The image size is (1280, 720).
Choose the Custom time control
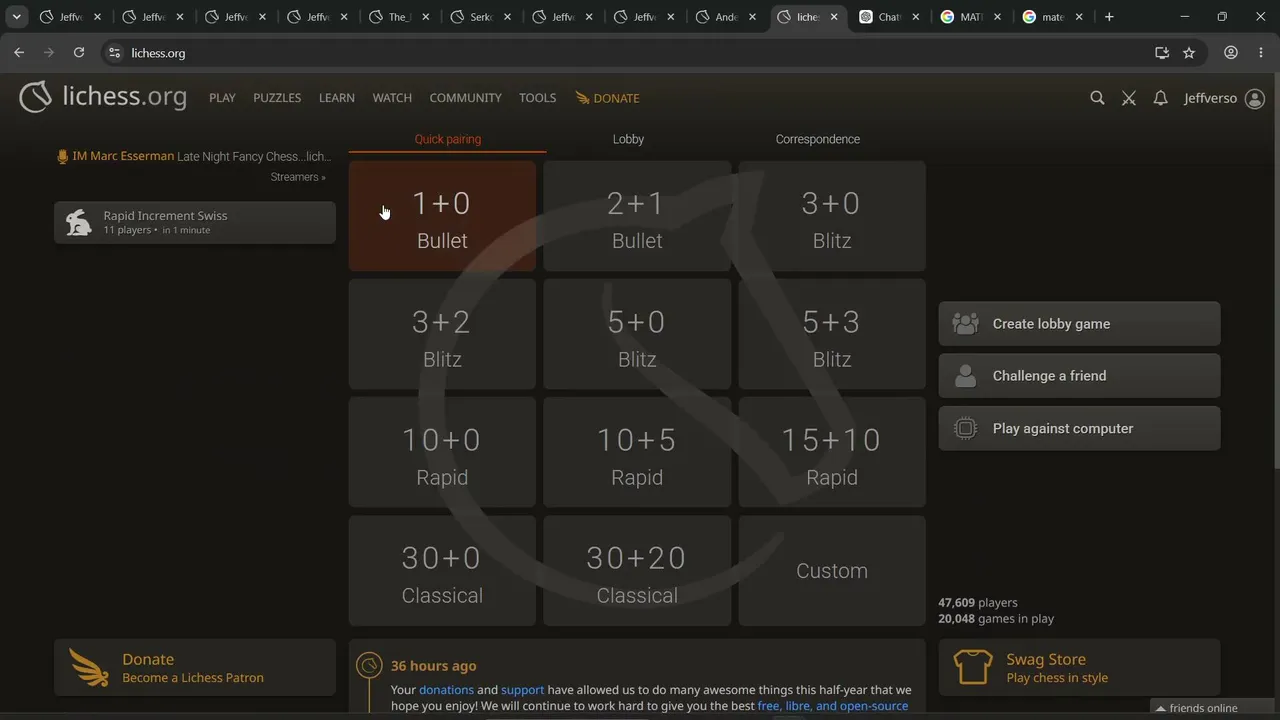click(x=832, y=571)
